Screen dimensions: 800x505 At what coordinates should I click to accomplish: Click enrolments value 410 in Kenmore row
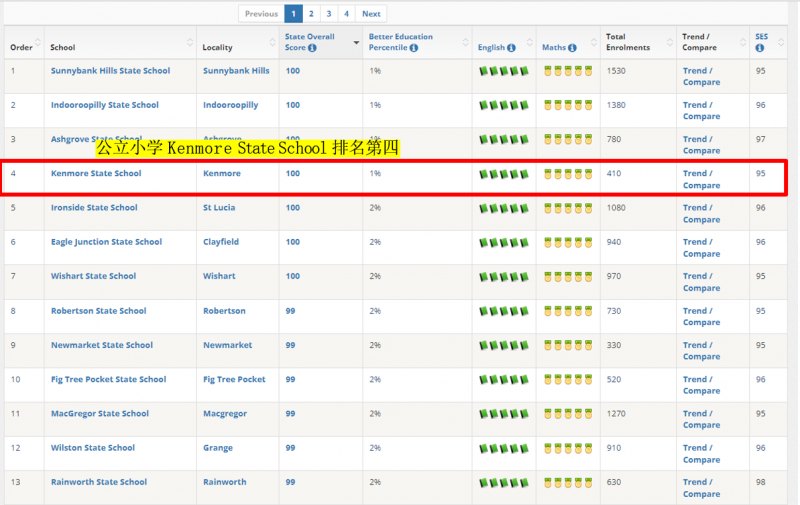pyautogui.click(x=614, y=173)
